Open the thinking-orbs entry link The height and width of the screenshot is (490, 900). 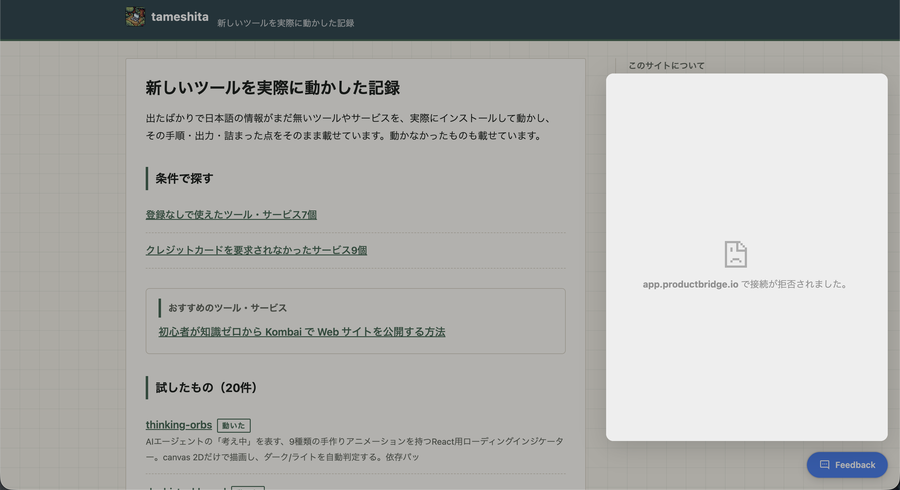179,425
